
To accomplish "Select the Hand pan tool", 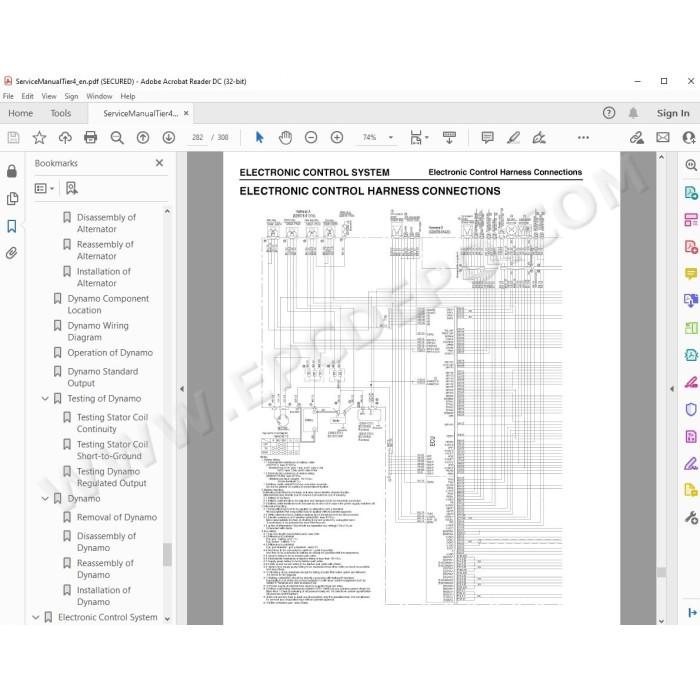I will pos(285,137).
